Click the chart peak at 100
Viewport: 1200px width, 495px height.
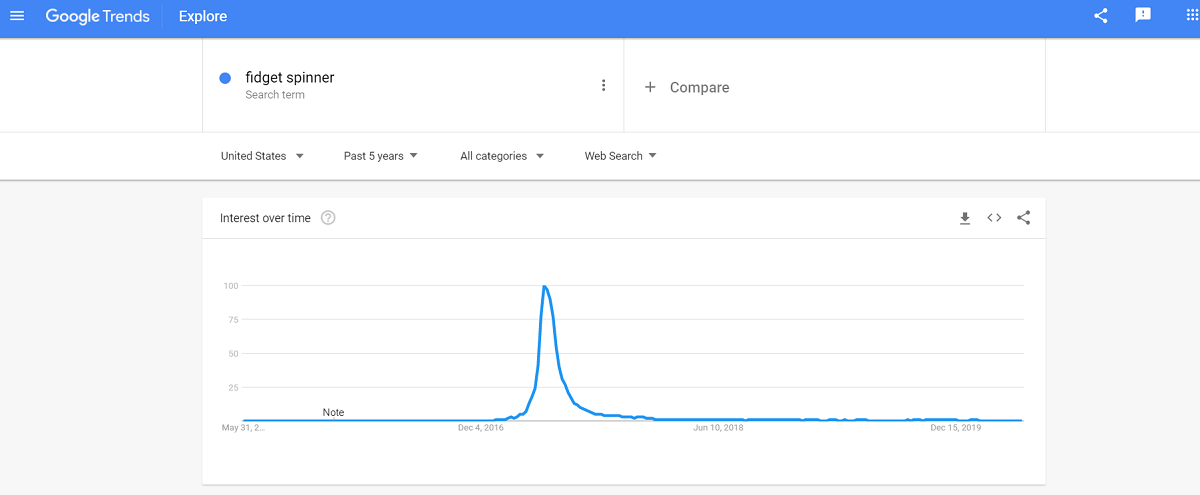[x=544, y=287]
